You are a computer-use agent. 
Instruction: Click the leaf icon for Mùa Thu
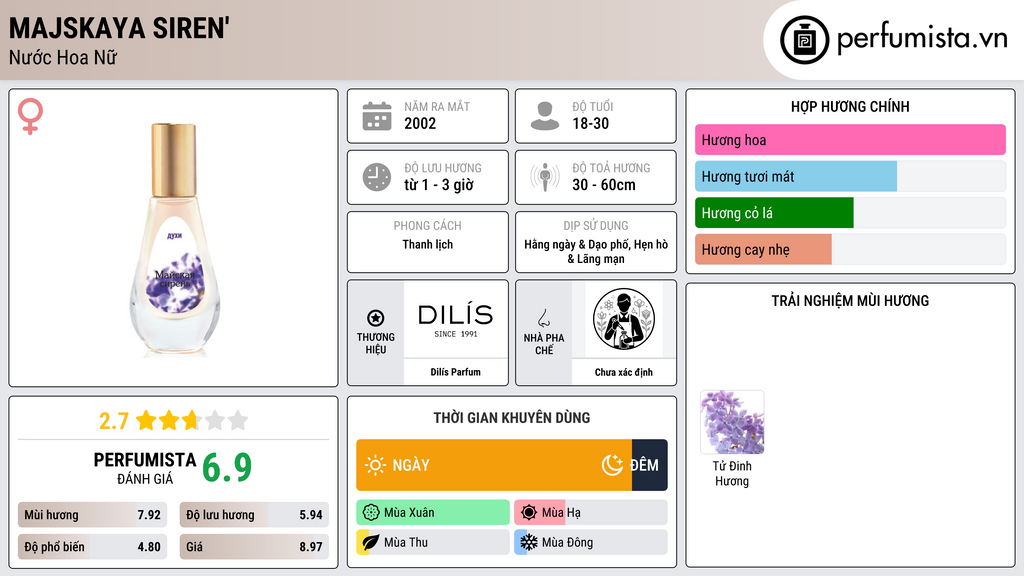[x=371, y=542]
